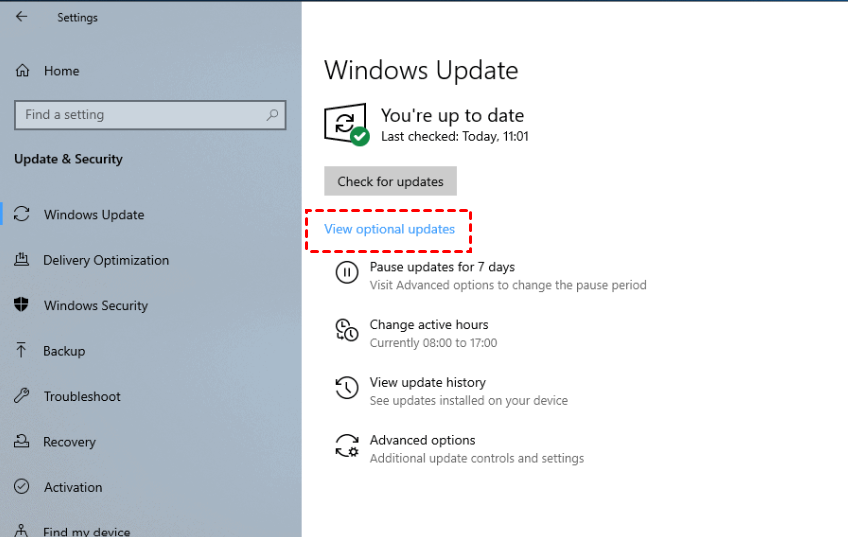Open the Recovery section
This screenshot has height=537, width=848.
(69, 442)
